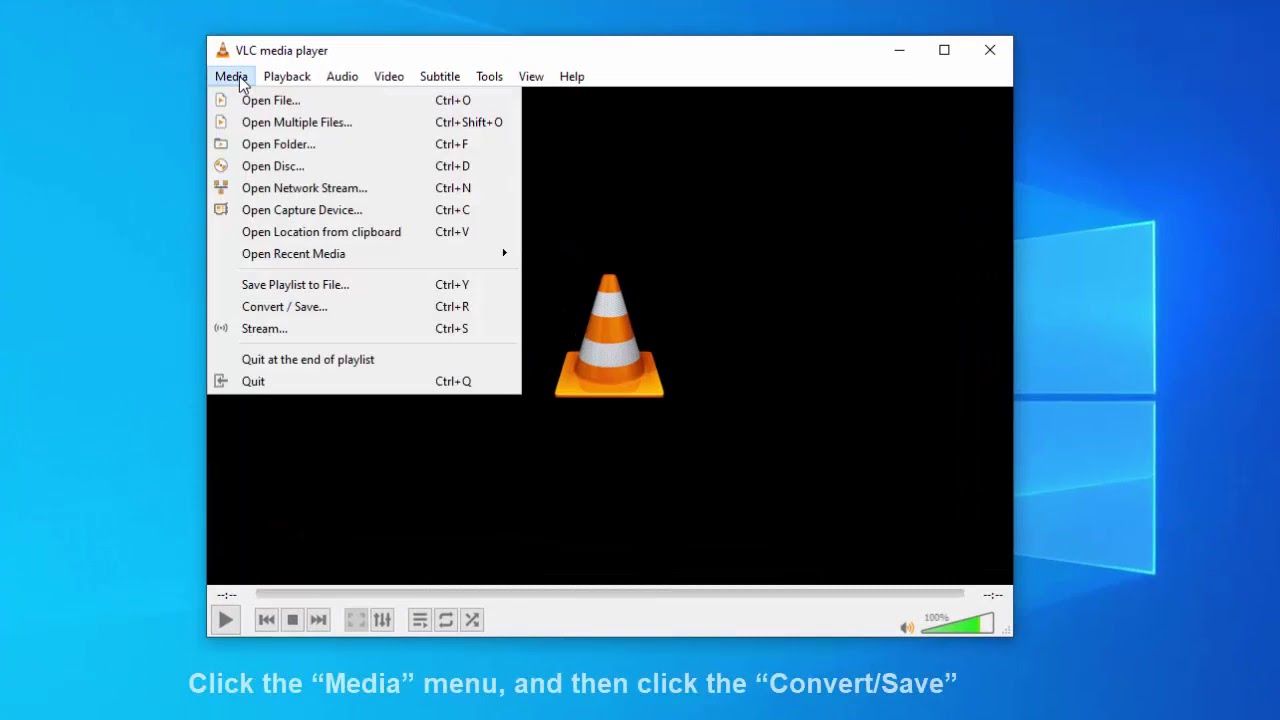Viewport: 1280px width, 720px height.
Task: Select Convert / Save... entry
Action: (x=364, y=307)
